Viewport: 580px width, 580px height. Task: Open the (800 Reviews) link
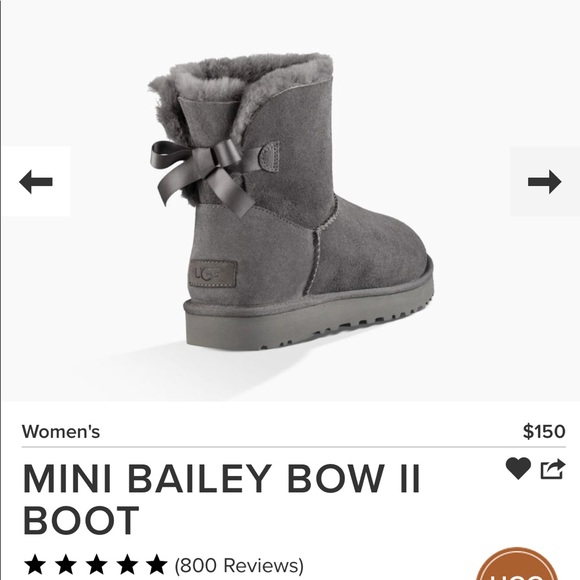click(x=239, y=566)
